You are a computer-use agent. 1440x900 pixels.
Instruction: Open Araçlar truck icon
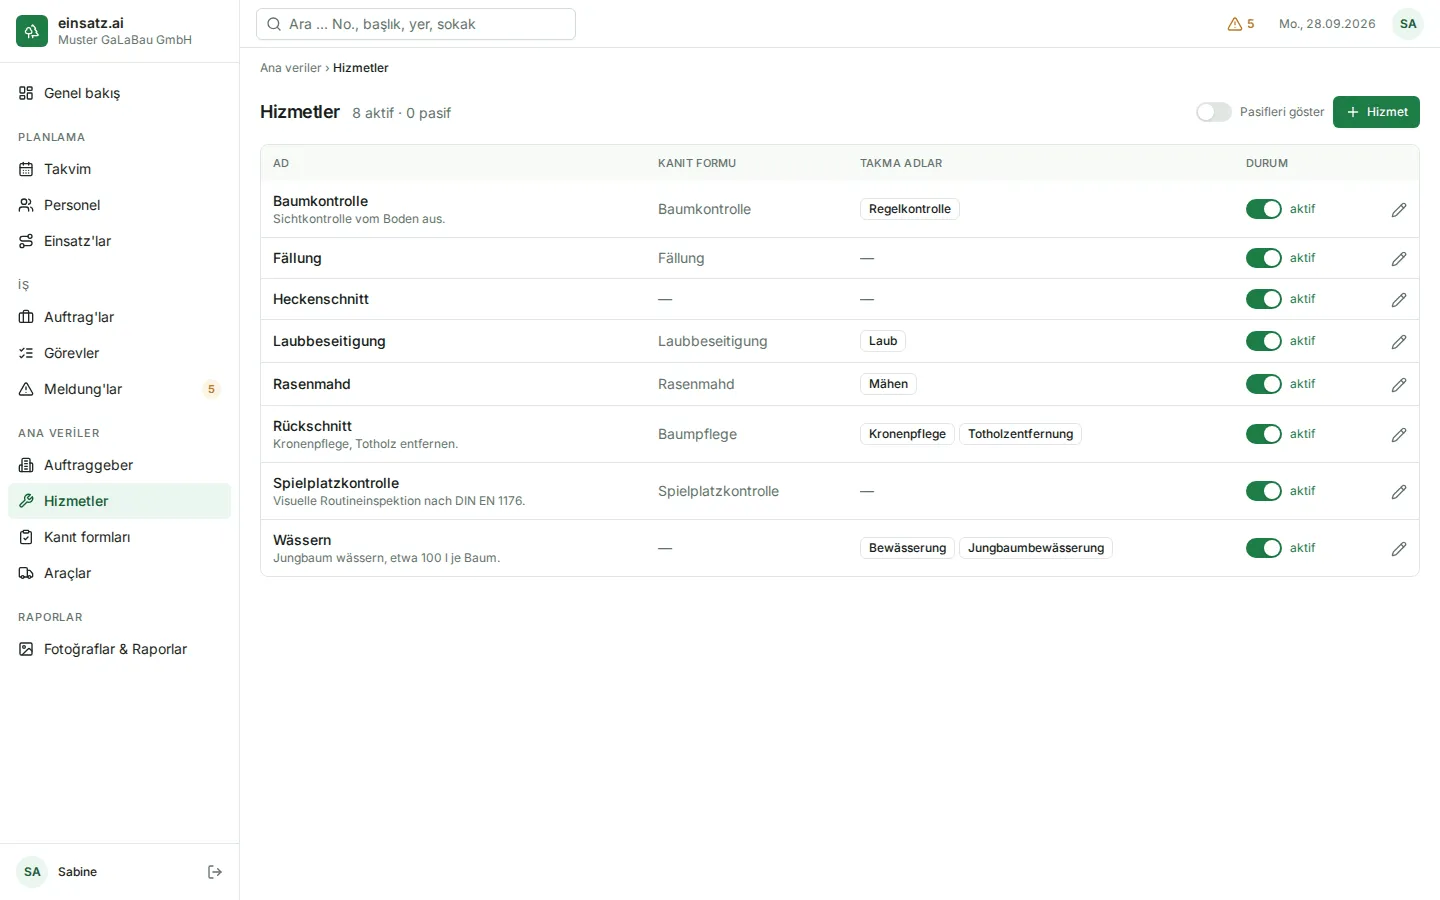[26, 573]
